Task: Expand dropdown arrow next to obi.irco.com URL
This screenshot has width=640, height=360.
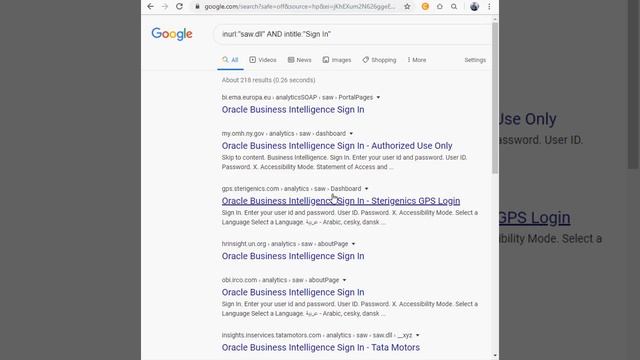Action: tap(344, 280)
